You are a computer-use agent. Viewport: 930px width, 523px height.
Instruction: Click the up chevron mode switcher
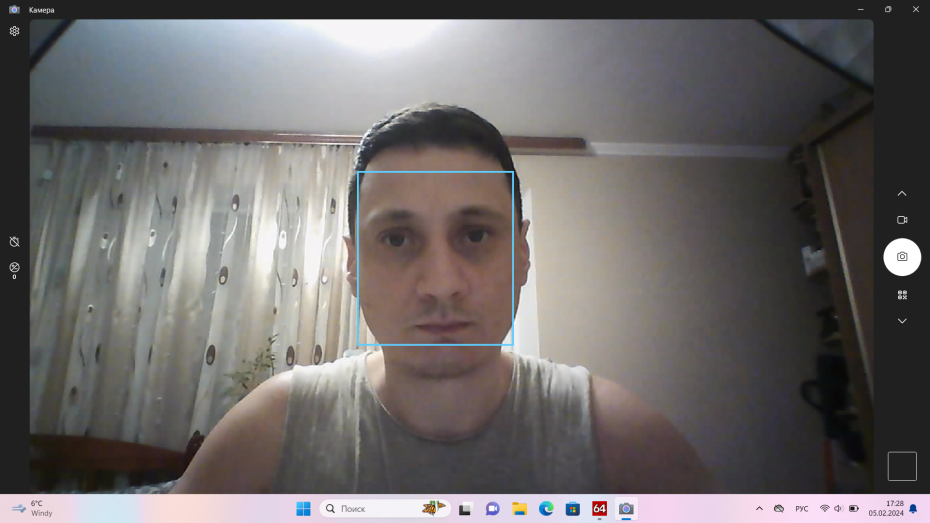902,193
